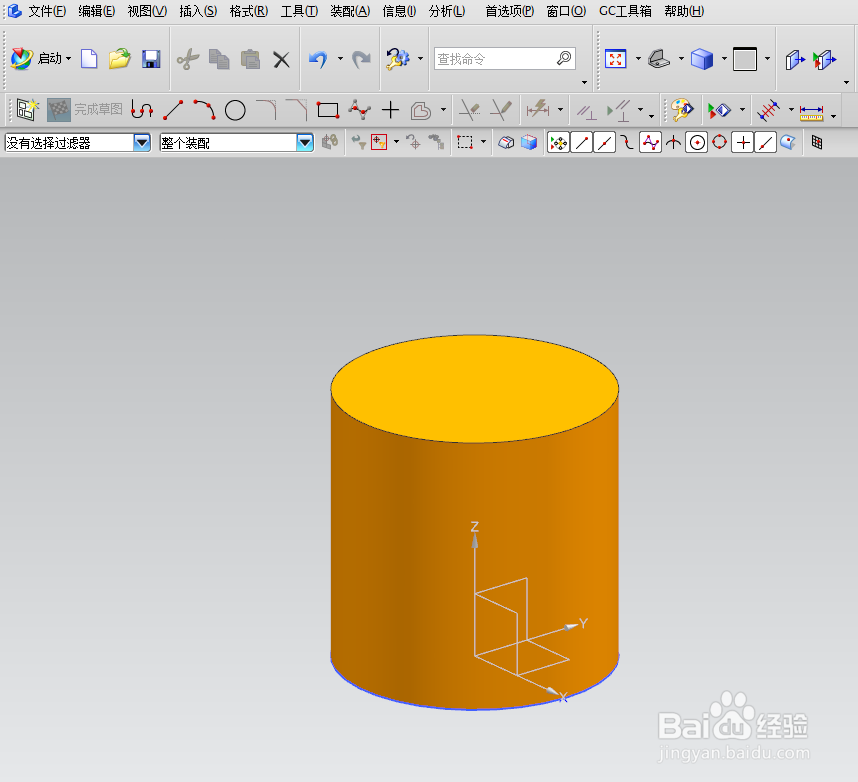Click the paint palette edit display icon

coord(682,110)
